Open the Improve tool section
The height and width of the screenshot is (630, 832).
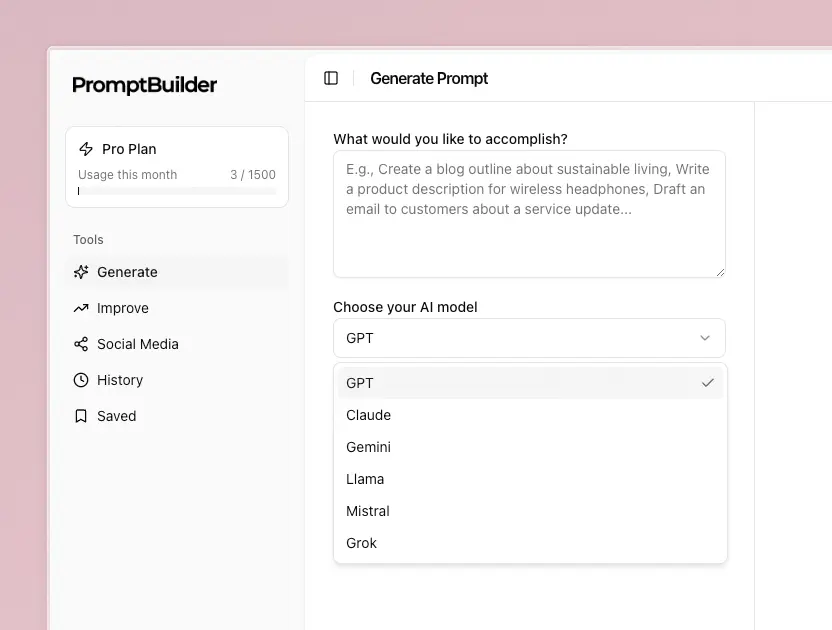tap(123, 308)
